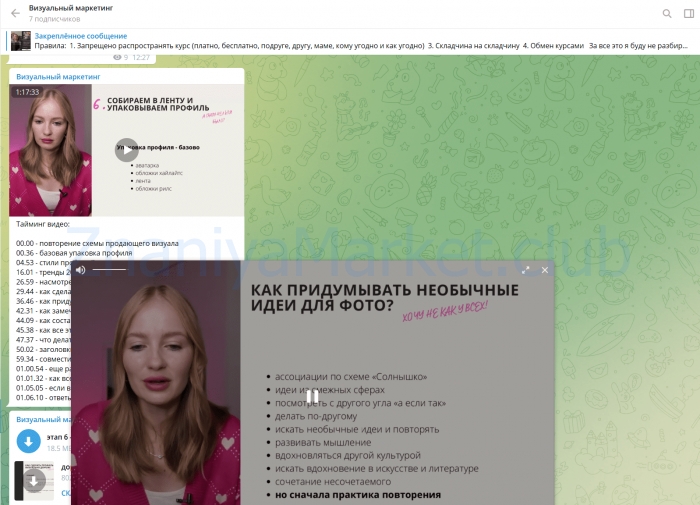700x505 pixels.
Task: Click the 'Тайминг видео:' caption text
Action: point(43,224)
